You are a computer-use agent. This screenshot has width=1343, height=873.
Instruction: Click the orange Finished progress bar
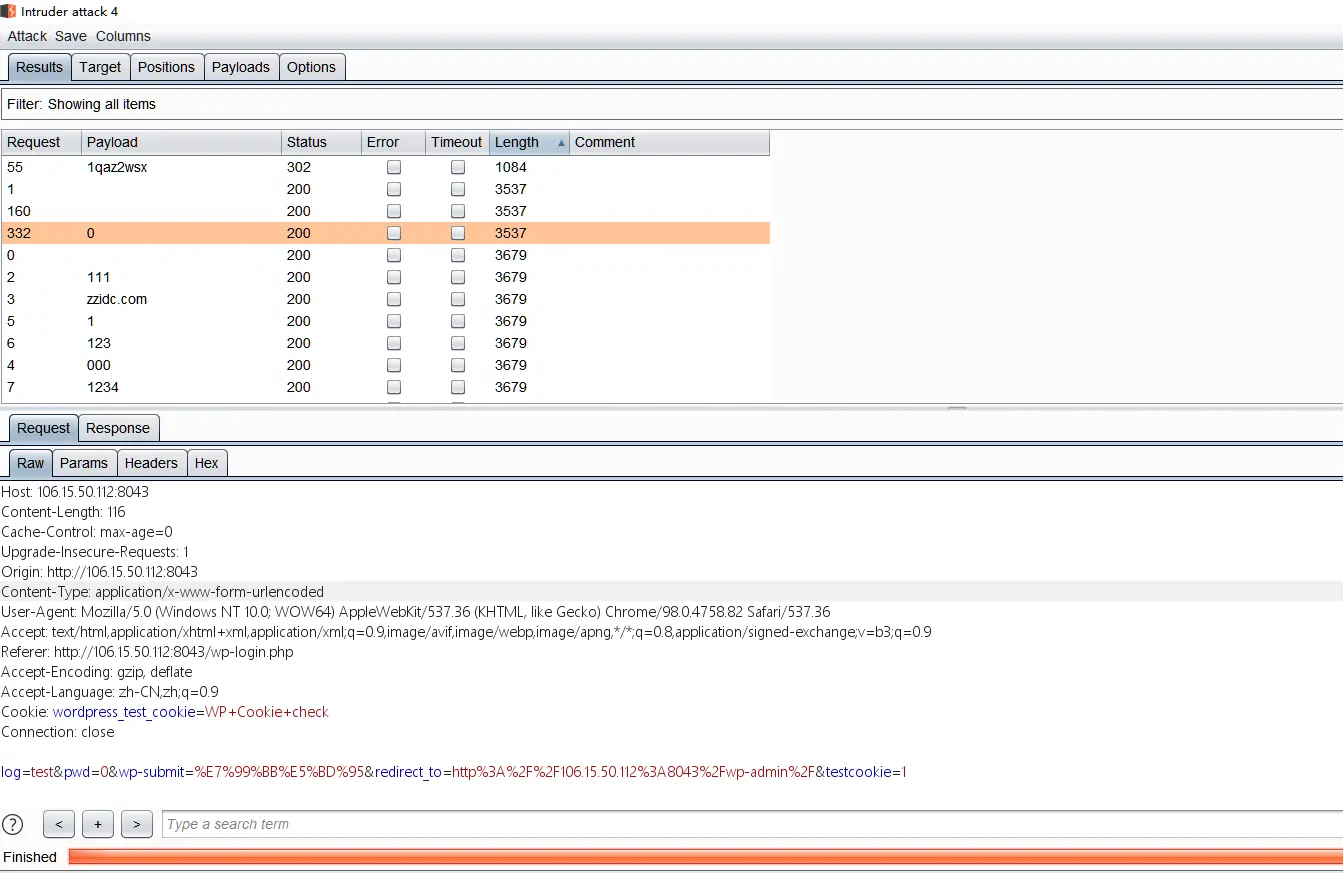705,857
